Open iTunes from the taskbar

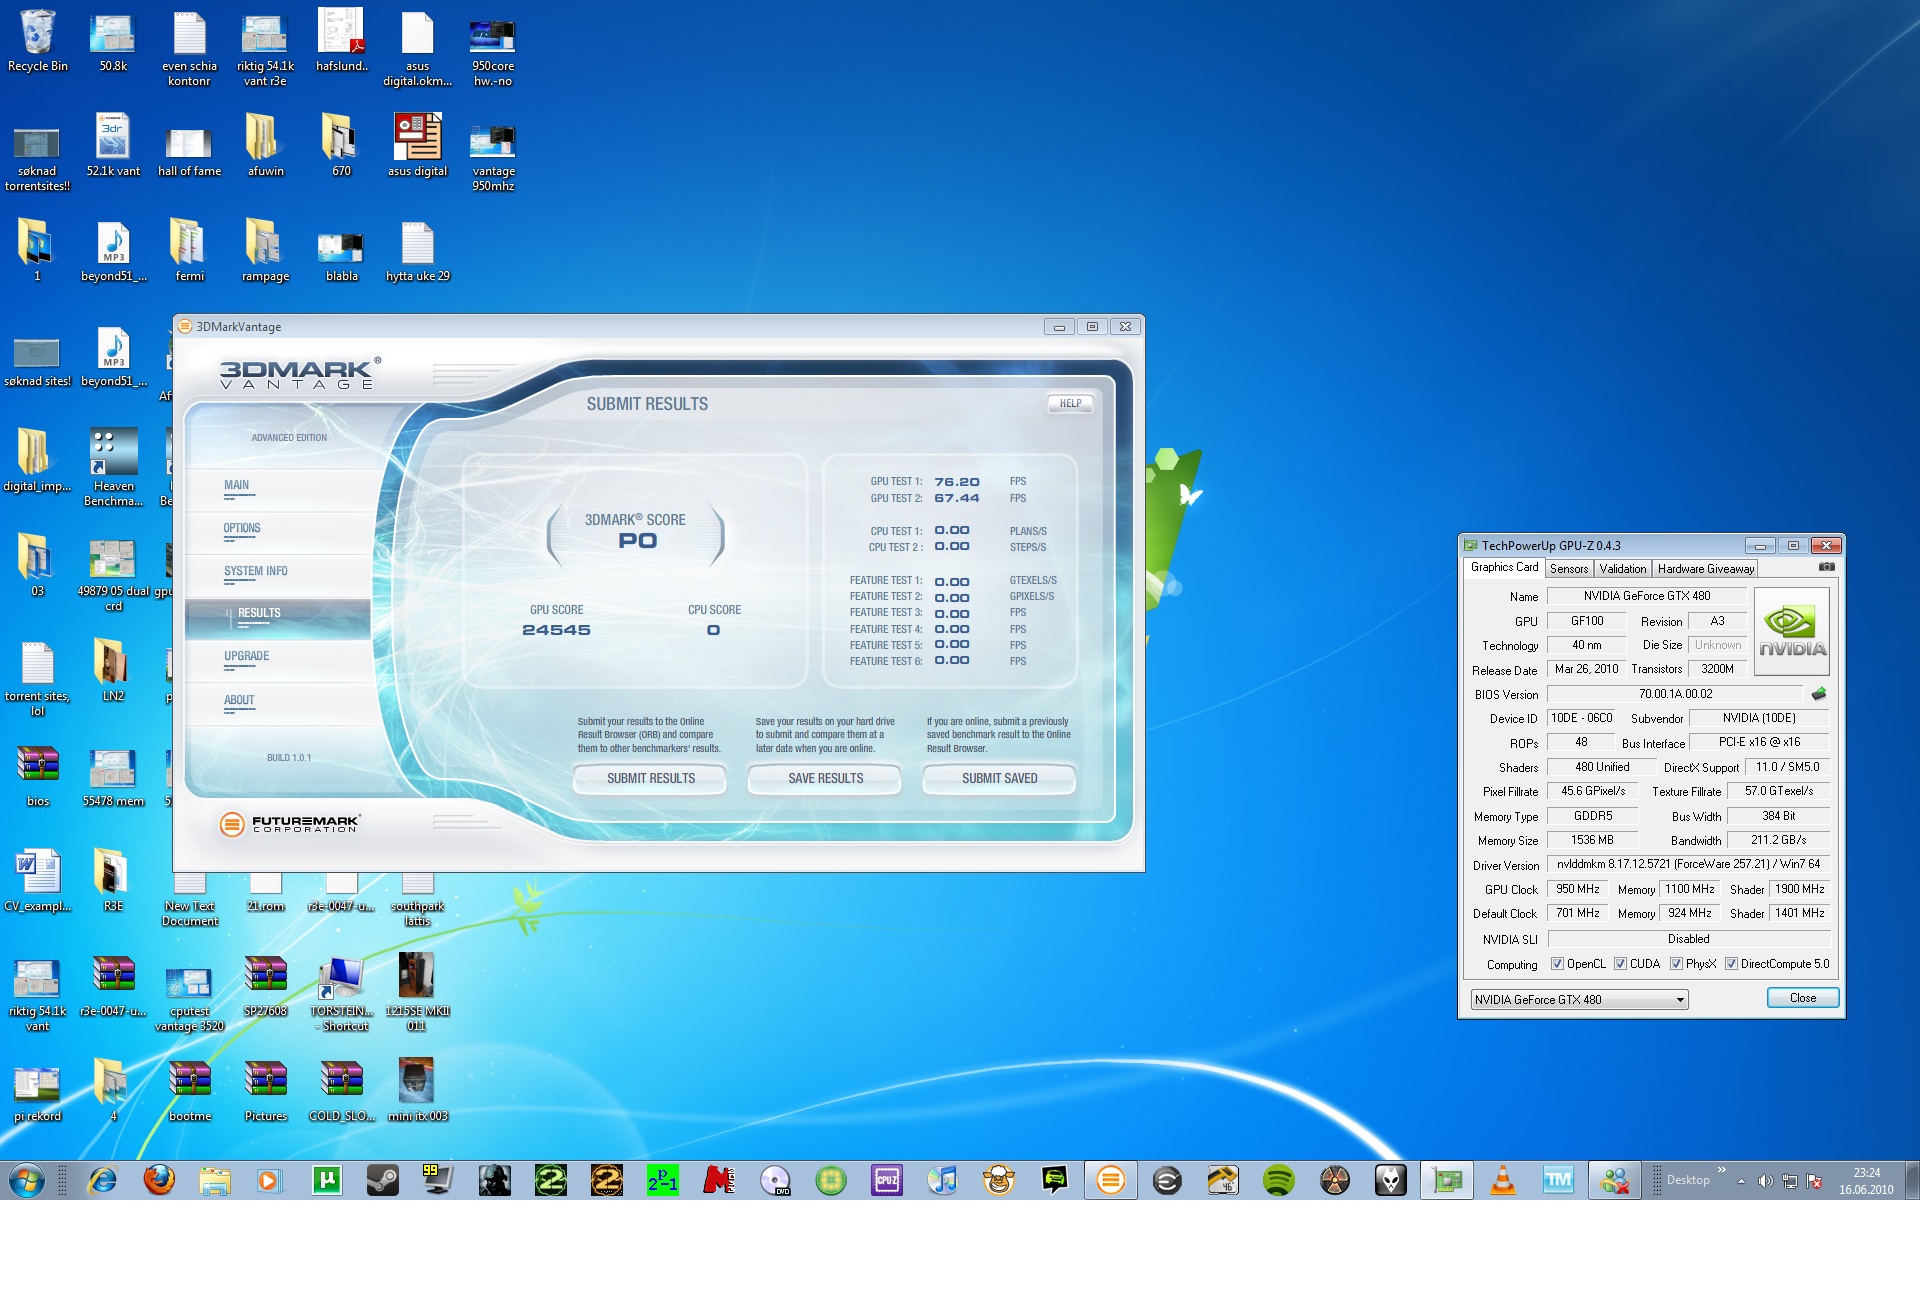(942, 1181)
